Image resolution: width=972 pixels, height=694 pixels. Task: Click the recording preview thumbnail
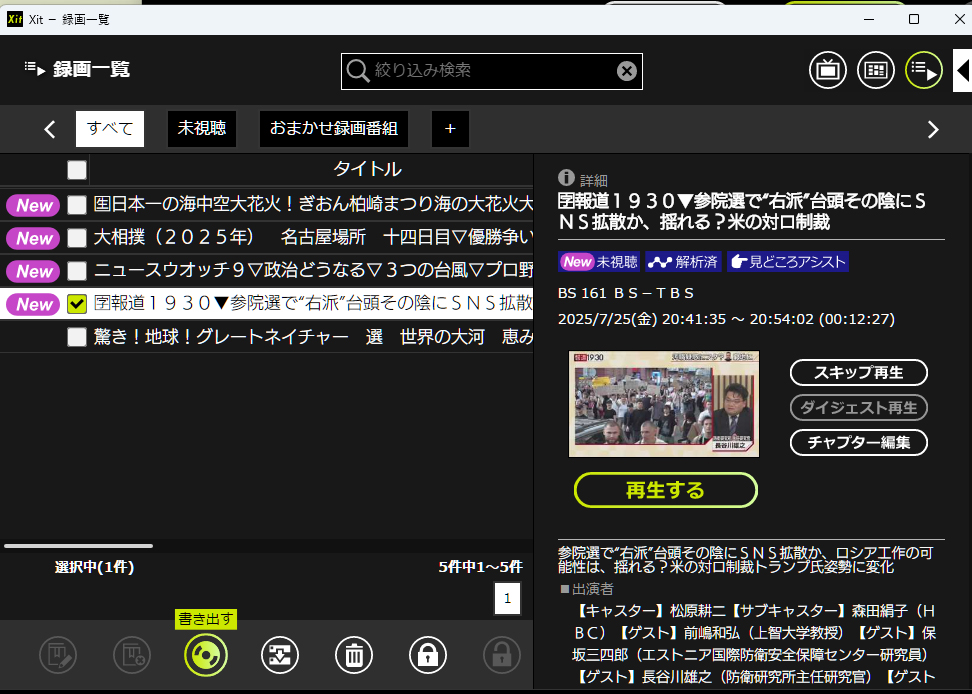[663, 404]
